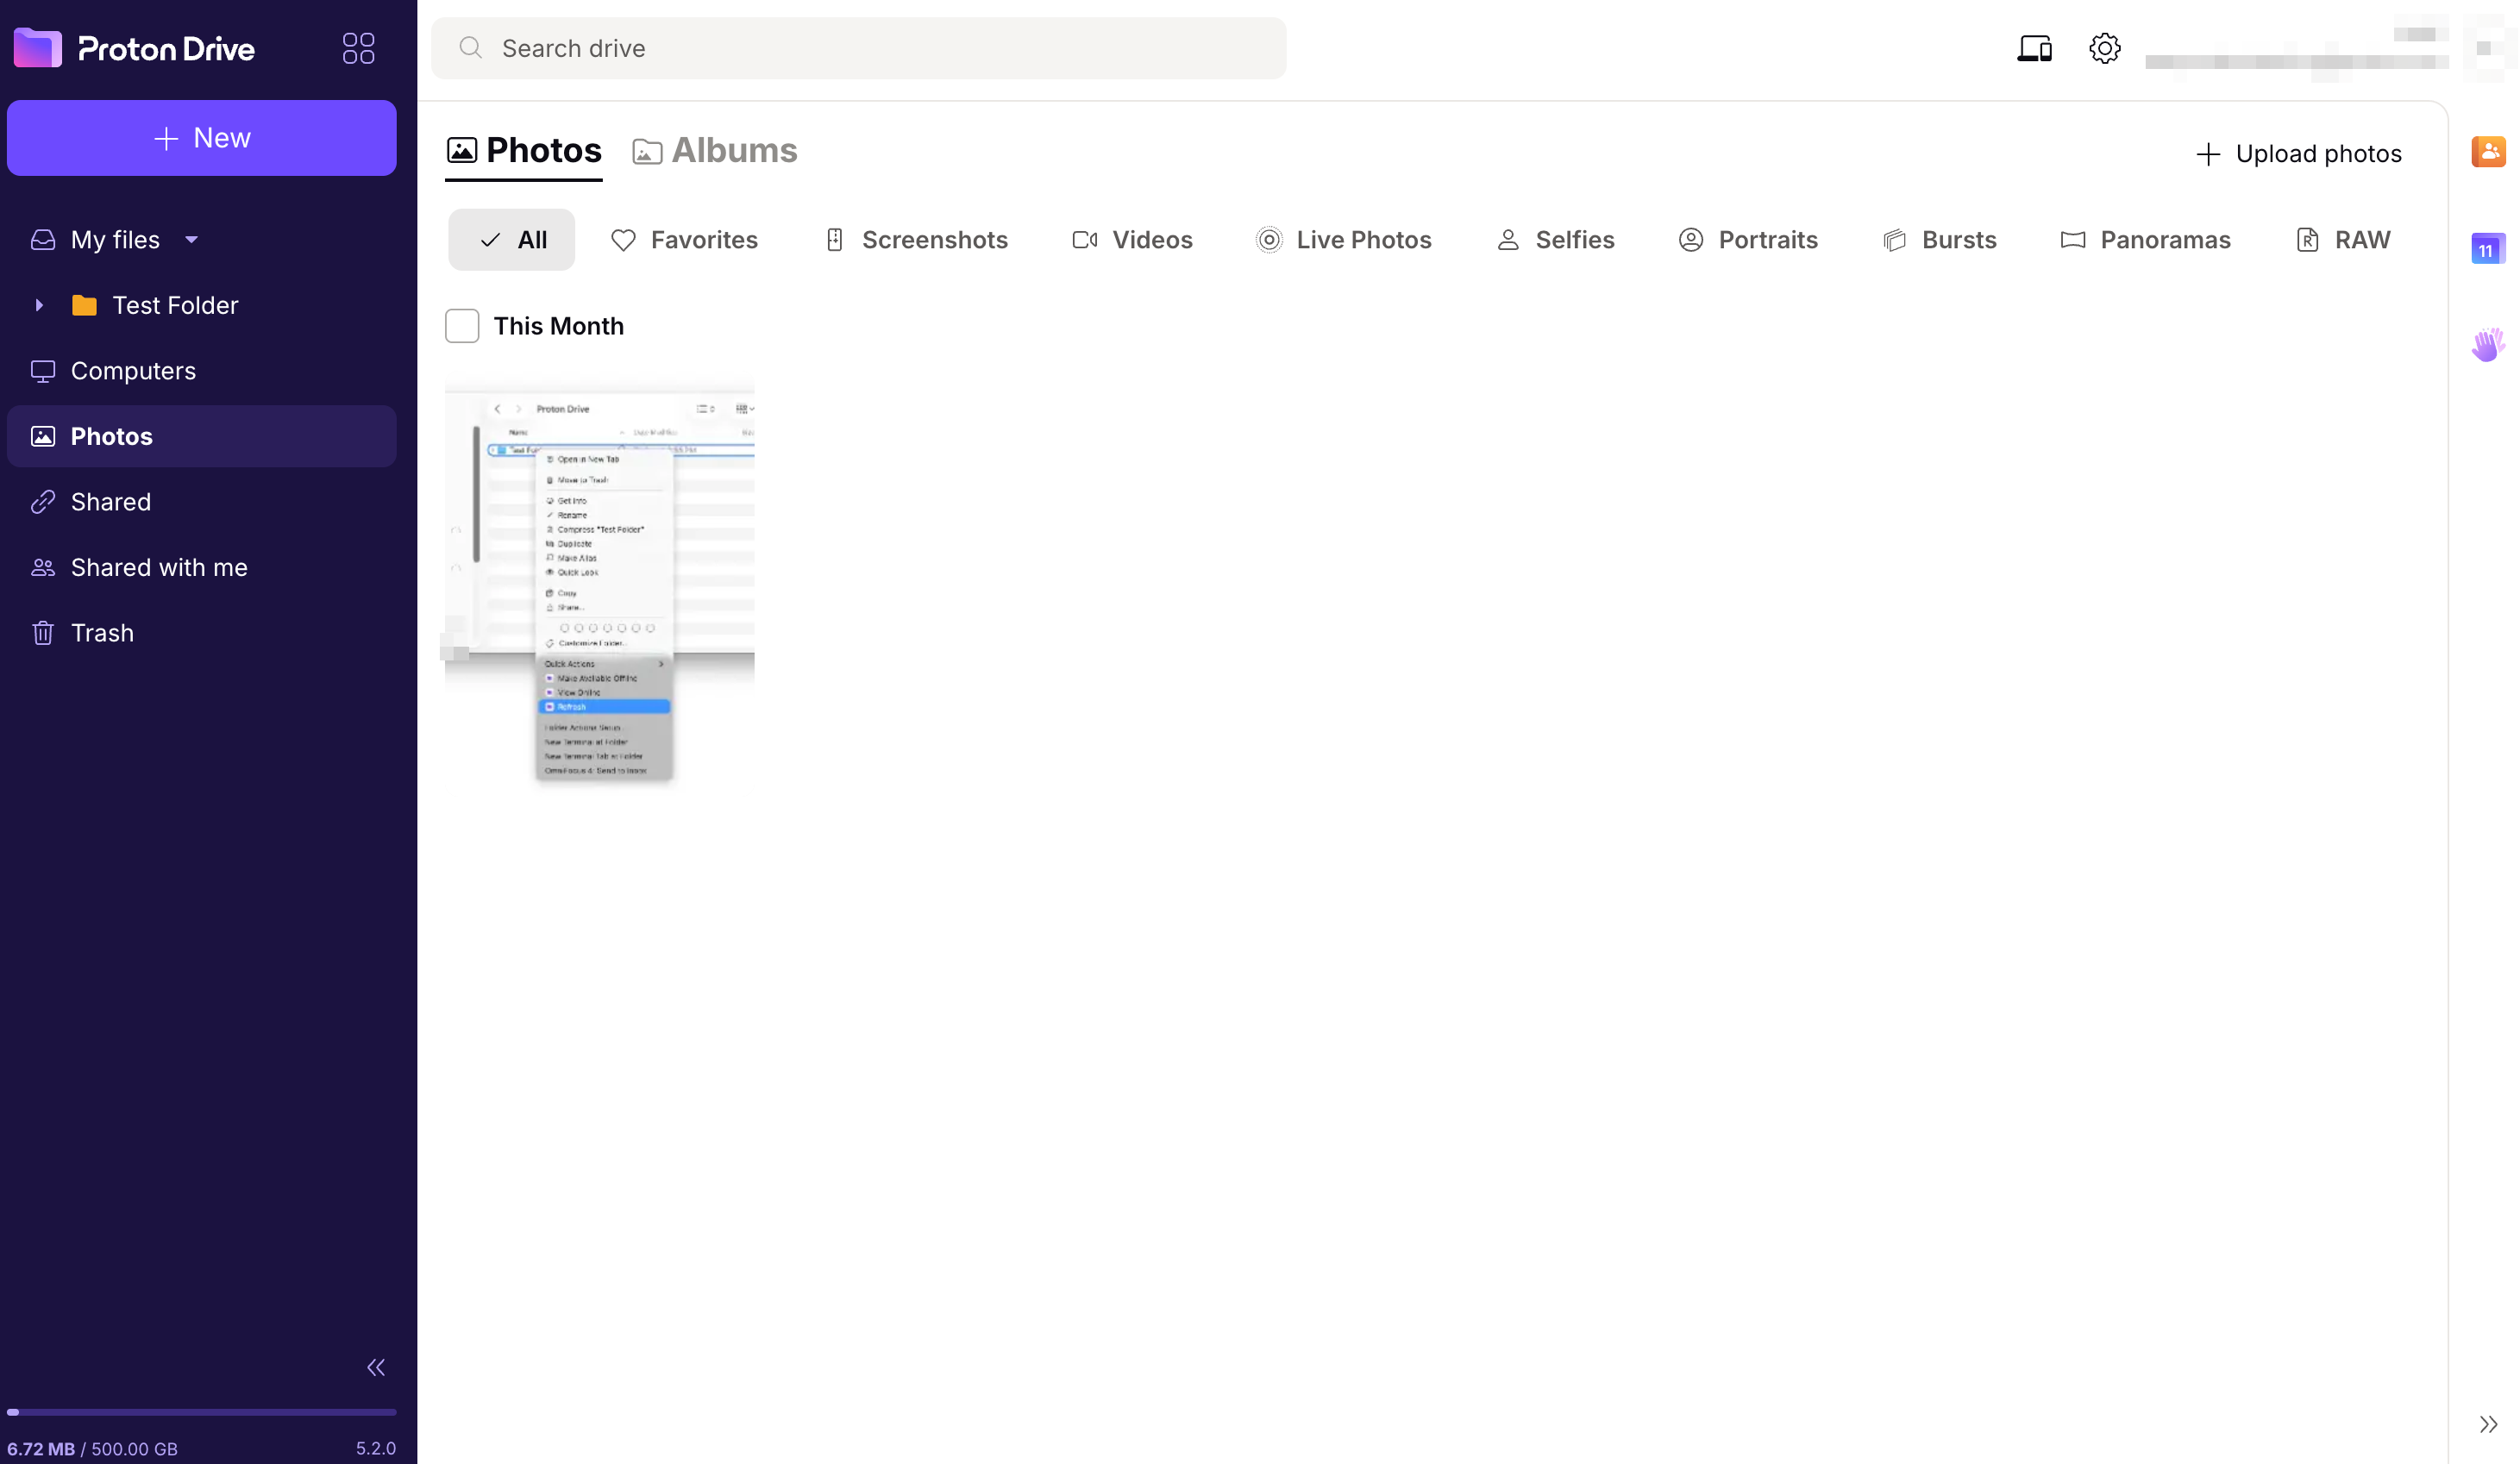Open Trash in the sidebar
The image size is (2520, 1464).
101,633
